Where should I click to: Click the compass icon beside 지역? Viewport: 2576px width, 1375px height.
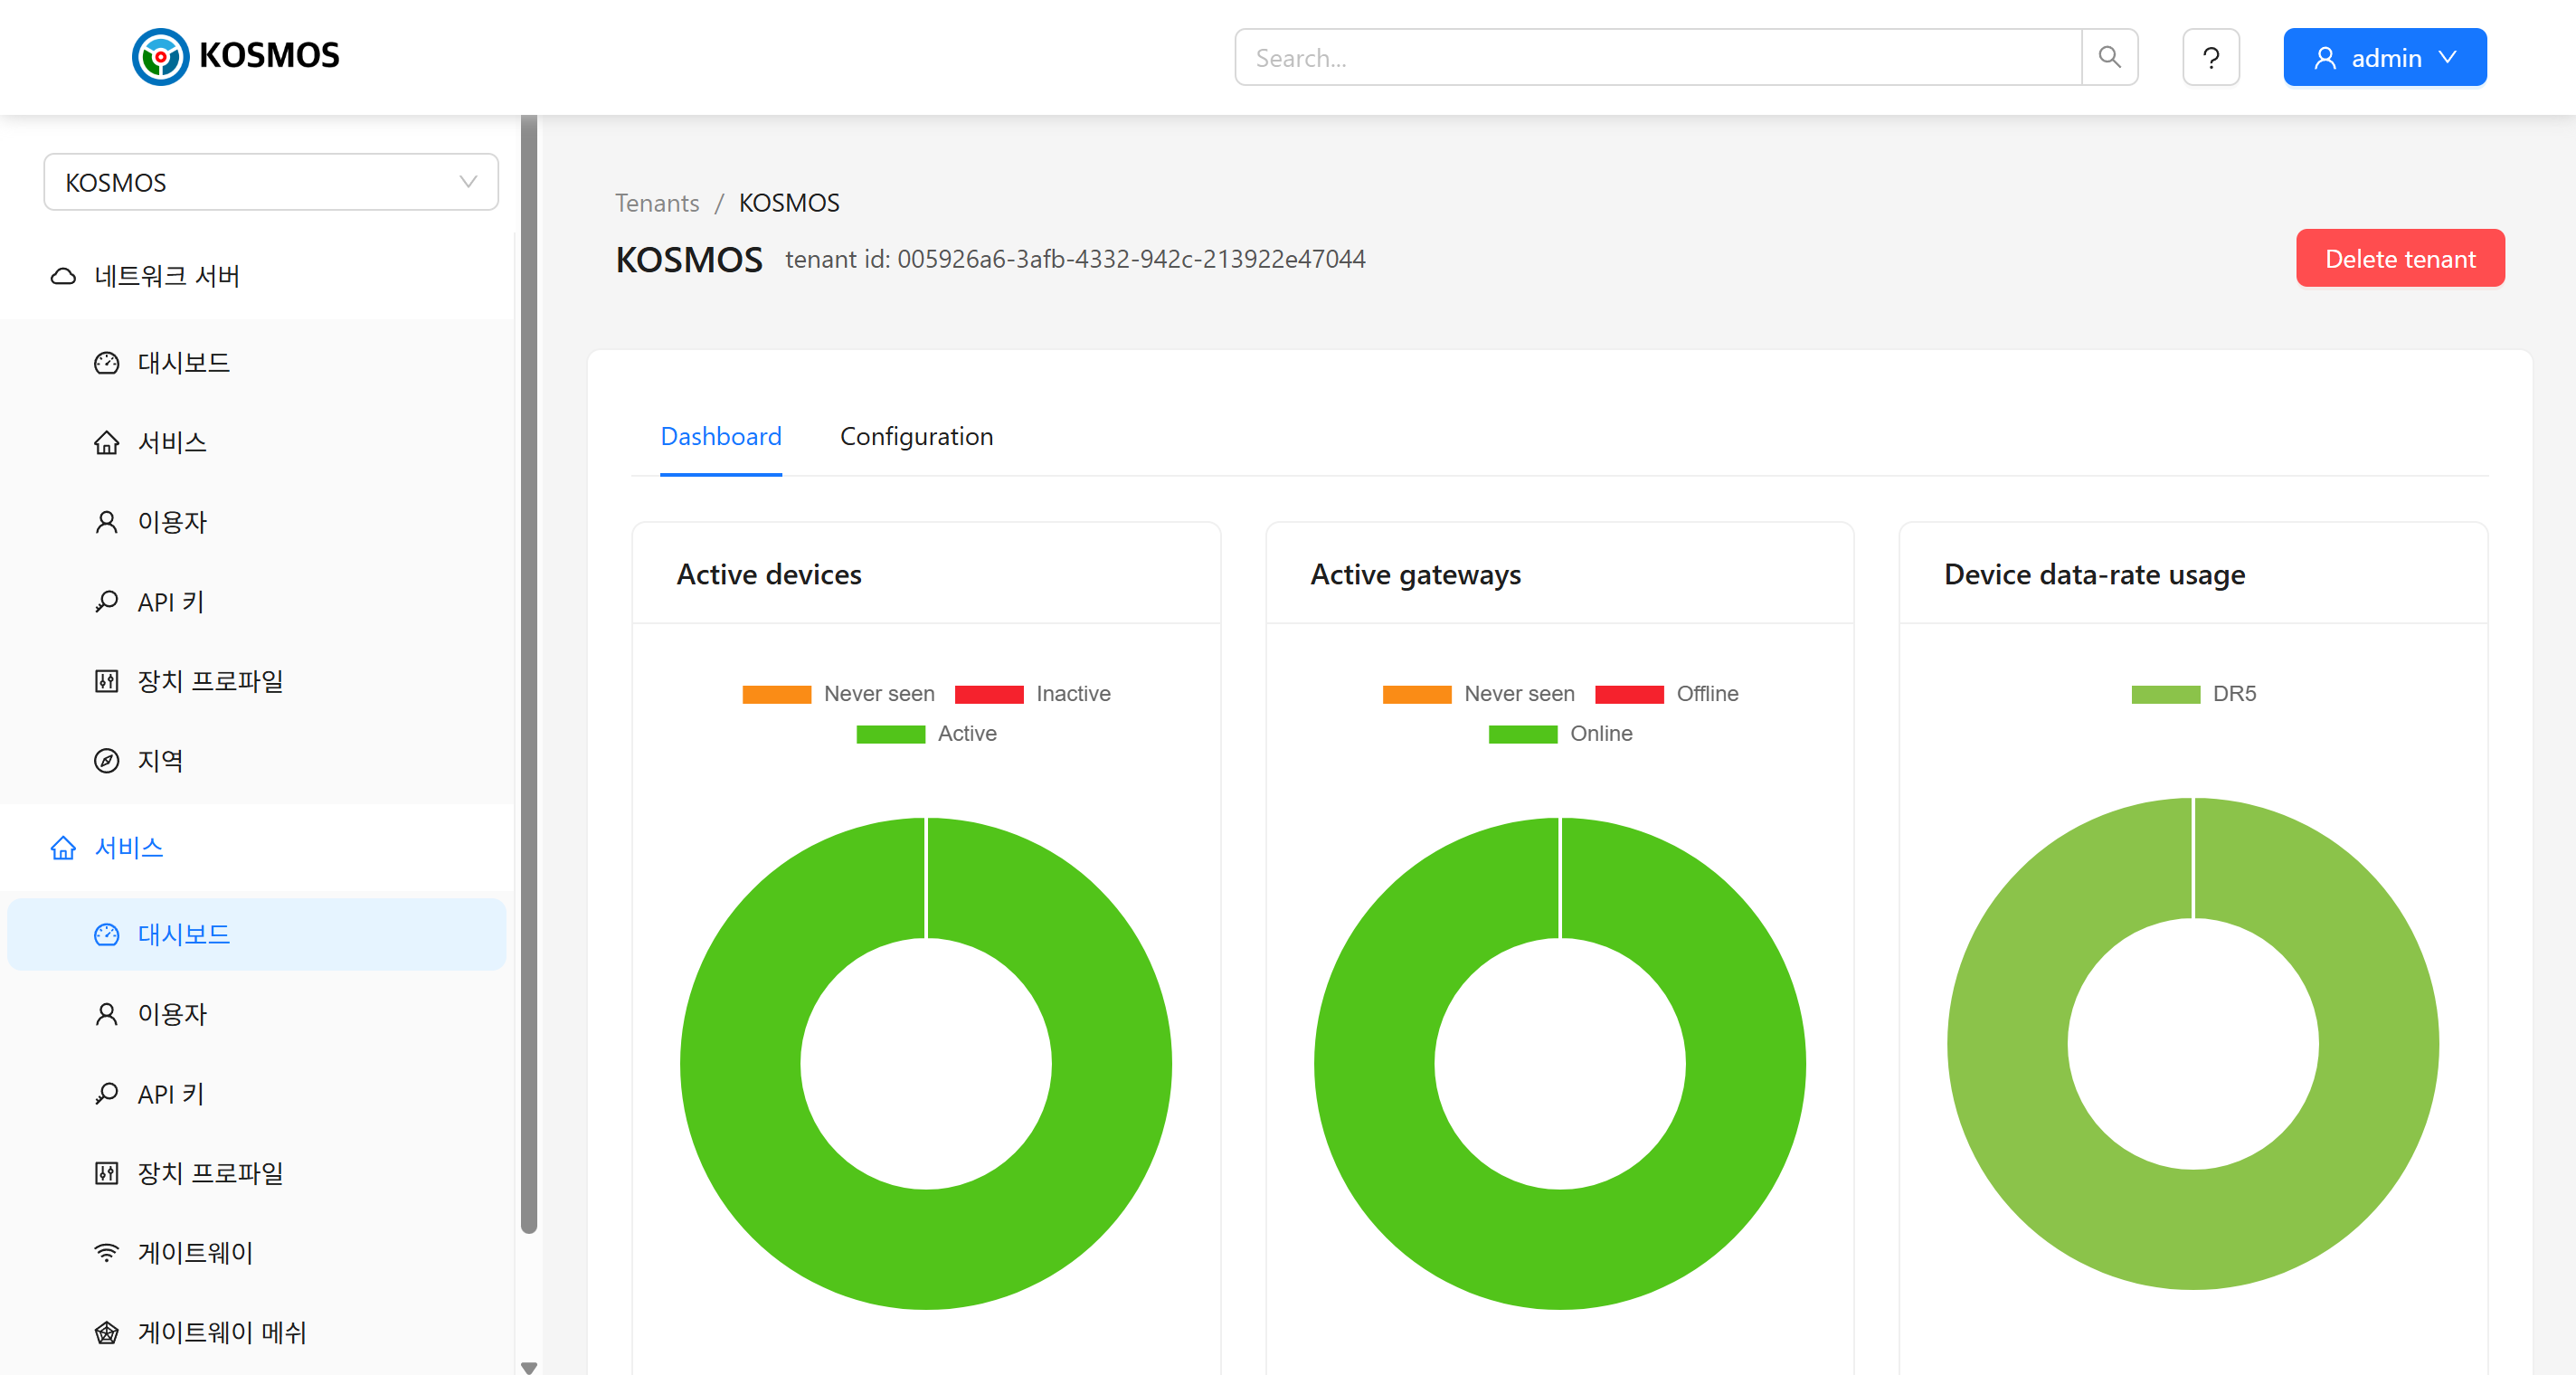point(106,760)
